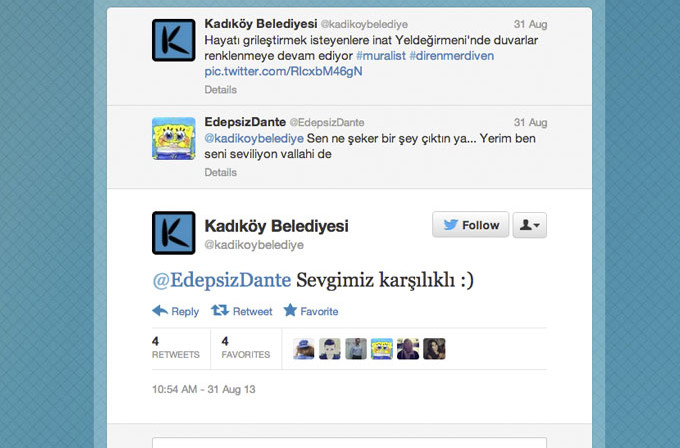
Task: Open the @EdepsizDante mention in the main tweet
Action: (222, 280)
